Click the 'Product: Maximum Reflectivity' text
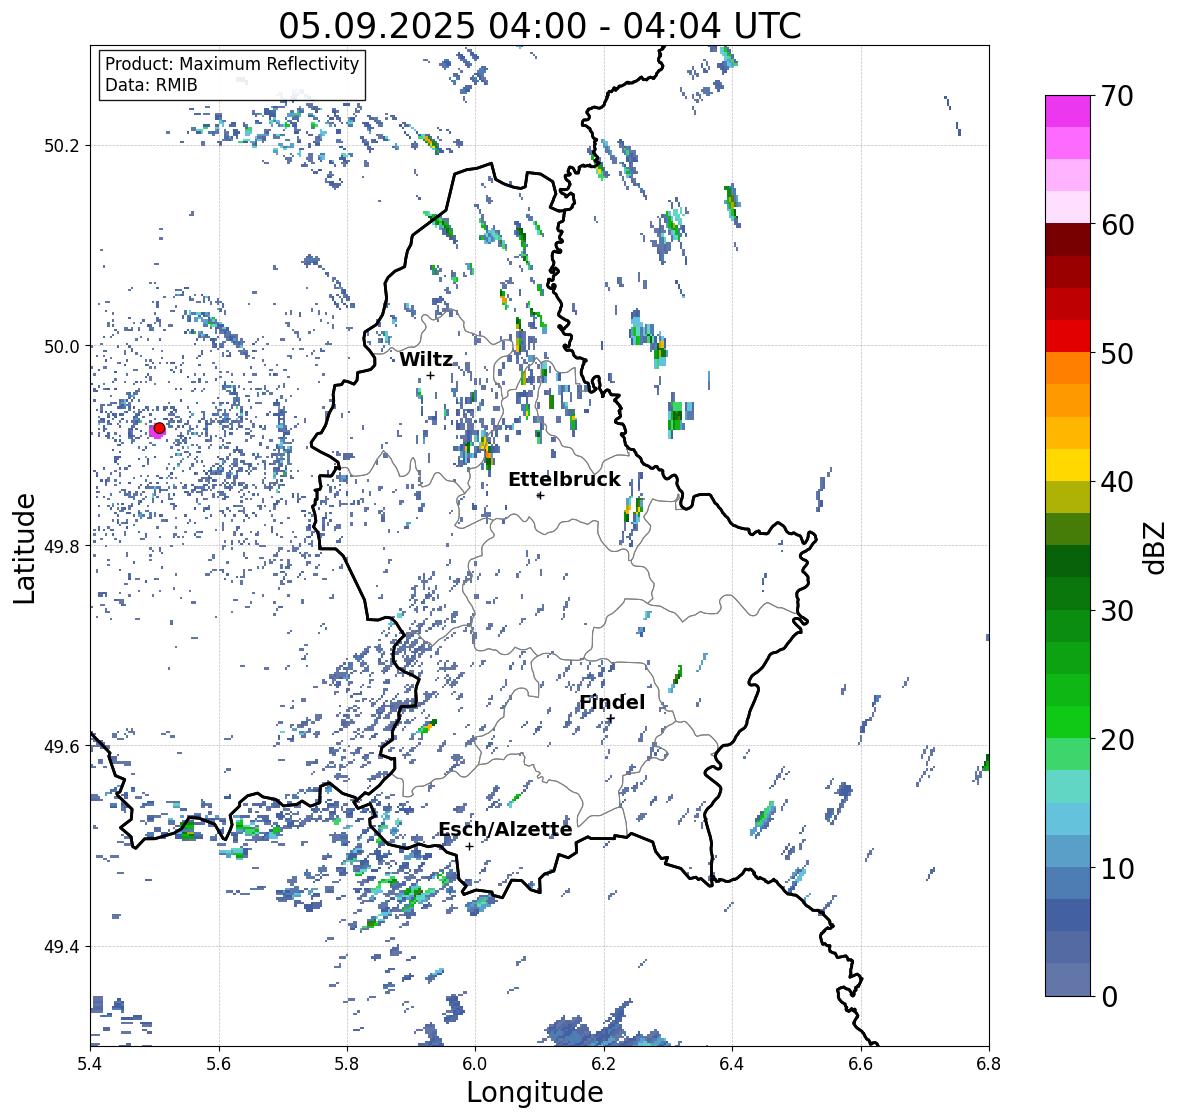Image resolution: width=1179 pixels, height=1117 pixels. [x=232, y=64]
